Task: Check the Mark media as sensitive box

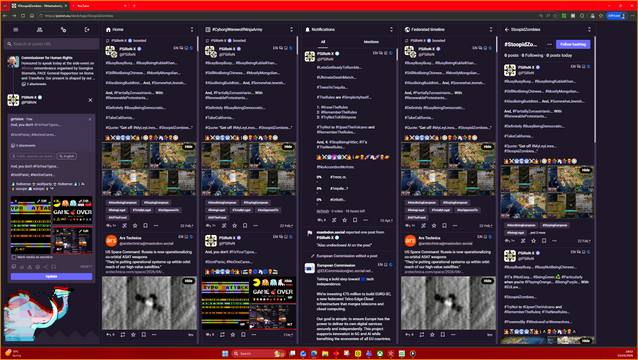Action: [x=14, y=257]
